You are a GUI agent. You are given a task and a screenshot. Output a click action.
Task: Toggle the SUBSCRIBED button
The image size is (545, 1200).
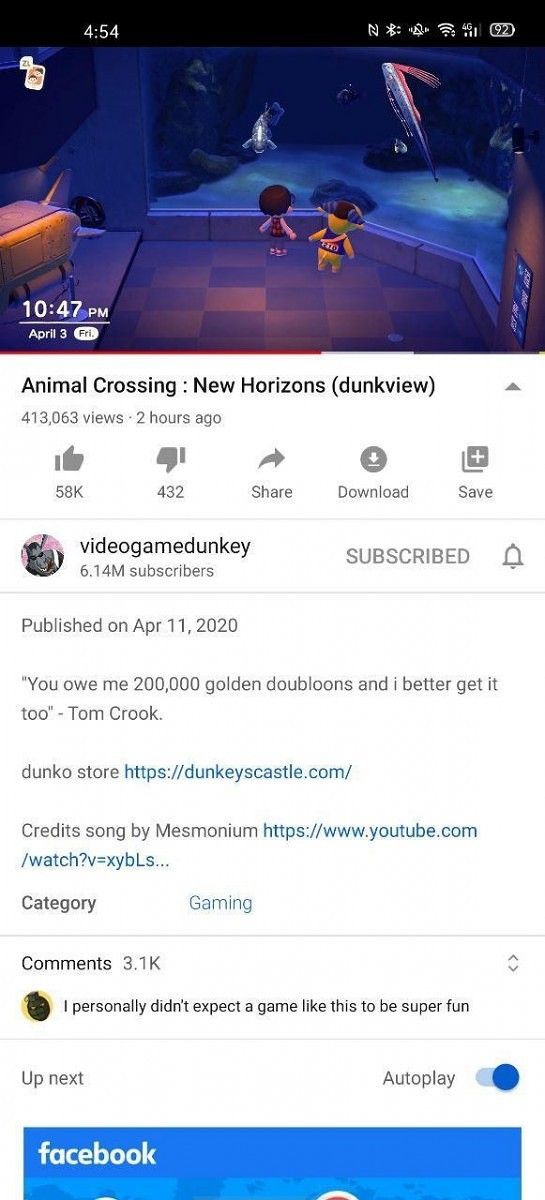point(407,557)
